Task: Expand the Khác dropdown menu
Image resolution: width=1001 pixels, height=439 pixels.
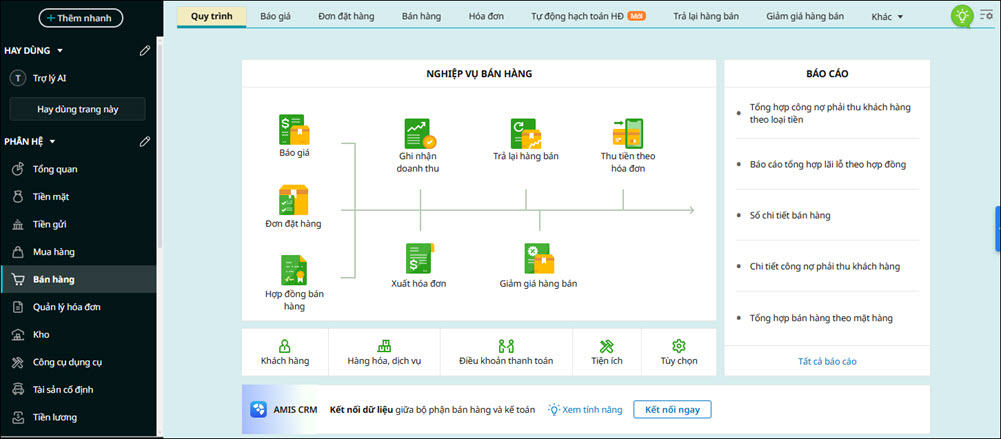Action: (x=886, y=17)
